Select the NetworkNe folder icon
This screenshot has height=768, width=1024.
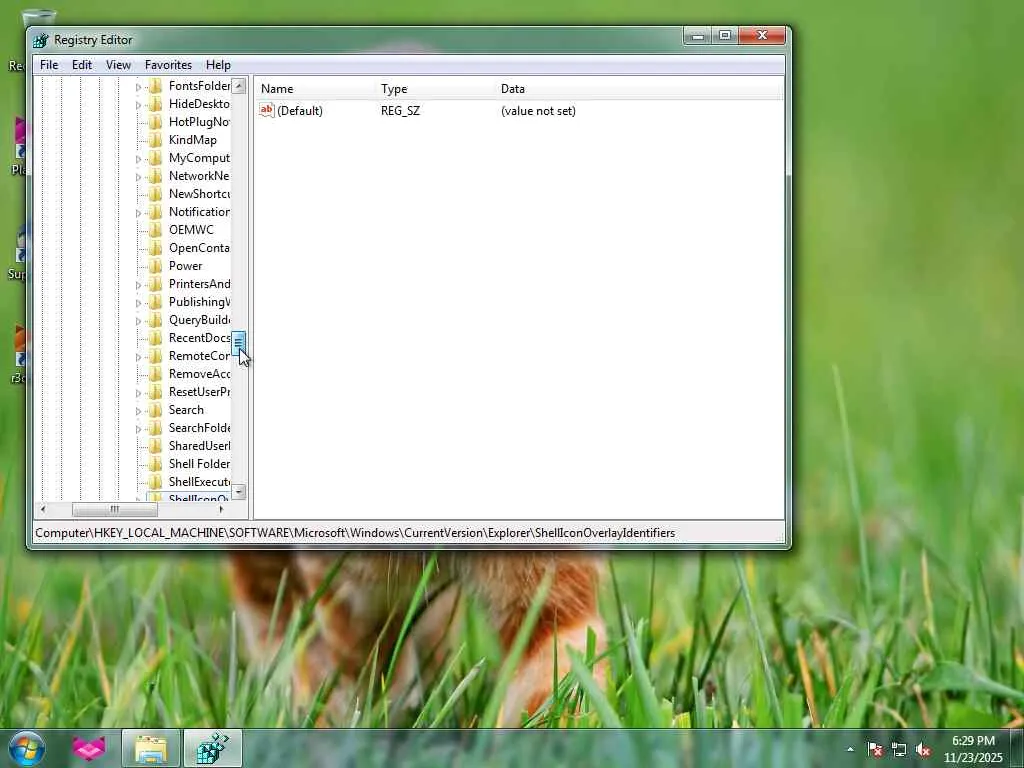155,176
